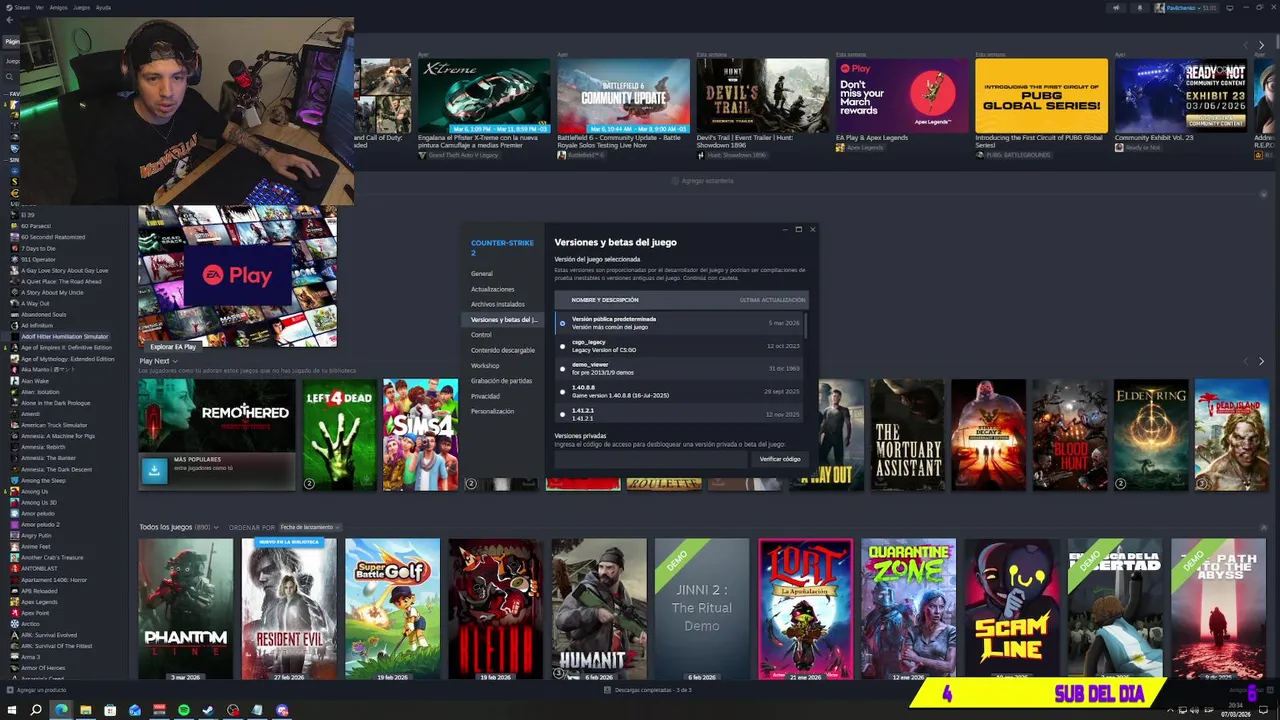
Task: Click private beta access code field
Action: coord(651,459)
